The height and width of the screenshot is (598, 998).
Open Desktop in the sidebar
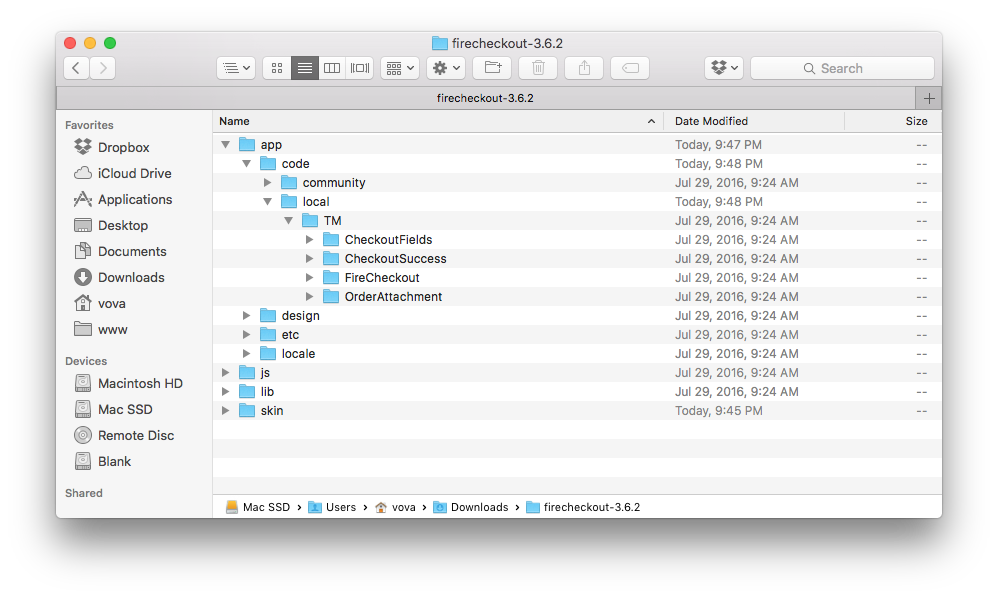pos(111,225)
